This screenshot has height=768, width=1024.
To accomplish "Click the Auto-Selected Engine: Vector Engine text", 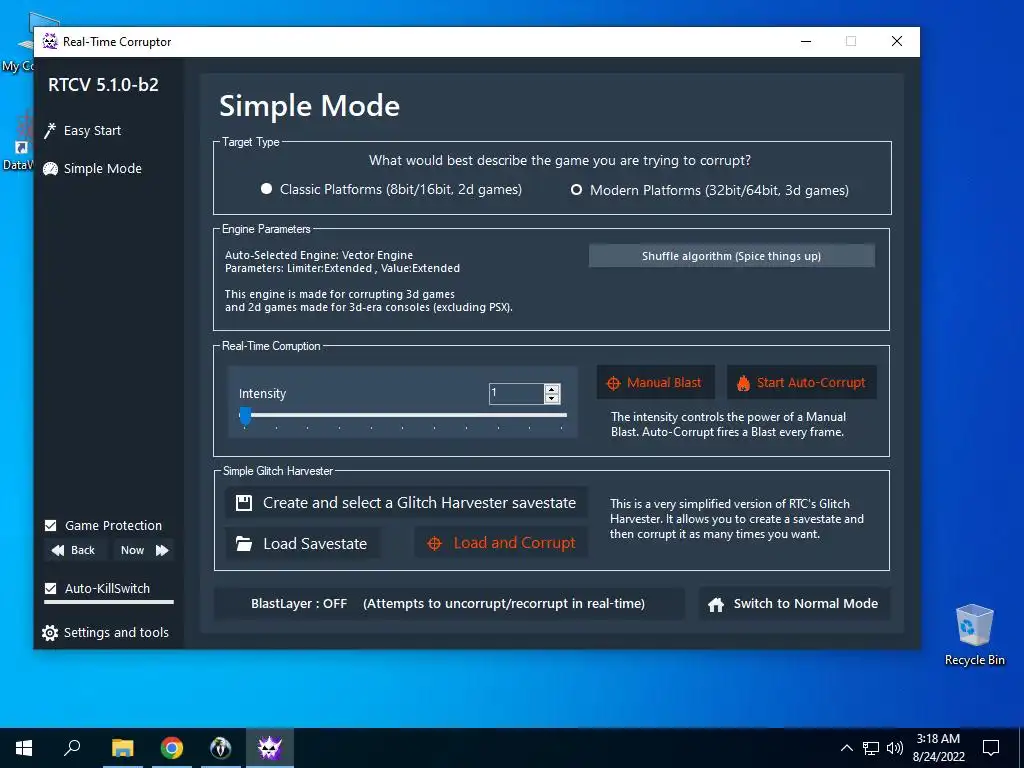I will [319, 255].
